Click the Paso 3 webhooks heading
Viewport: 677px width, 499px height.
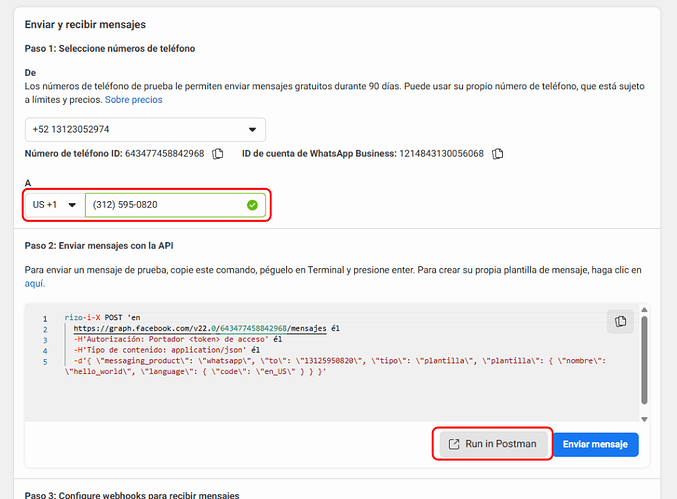pos(132,495)
